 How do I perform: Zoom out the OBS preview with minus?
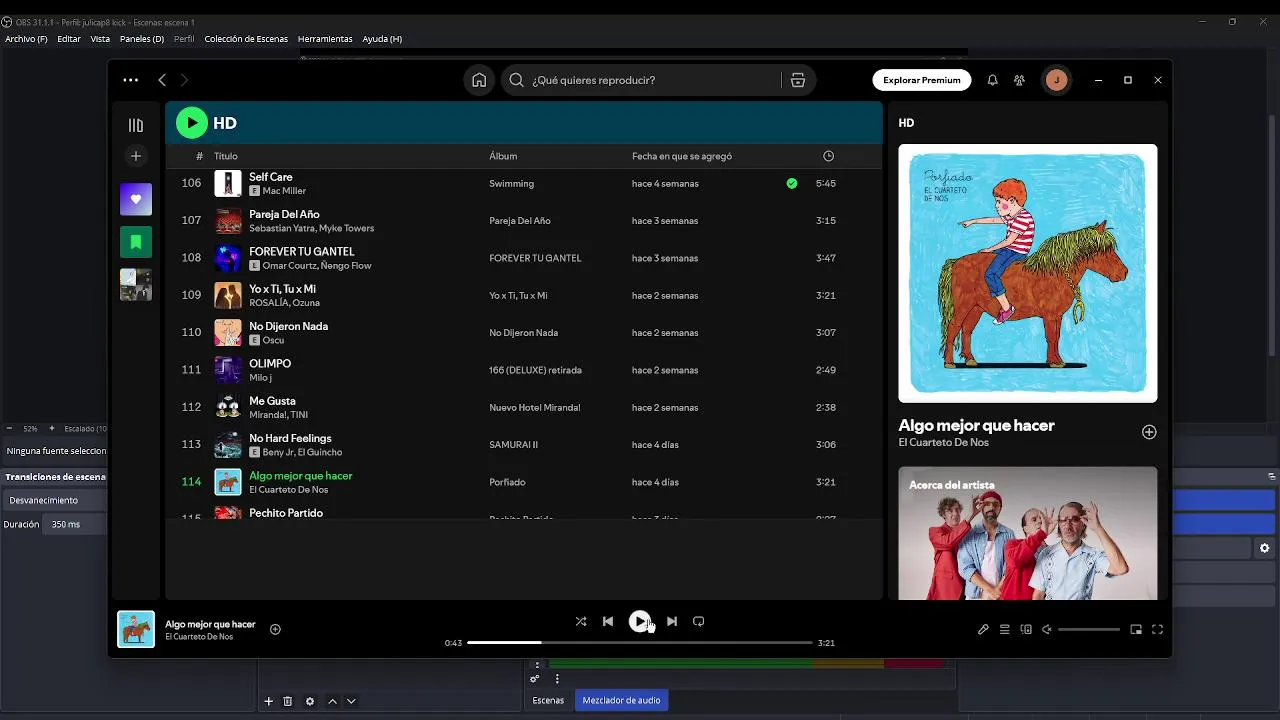coord(9,428)
